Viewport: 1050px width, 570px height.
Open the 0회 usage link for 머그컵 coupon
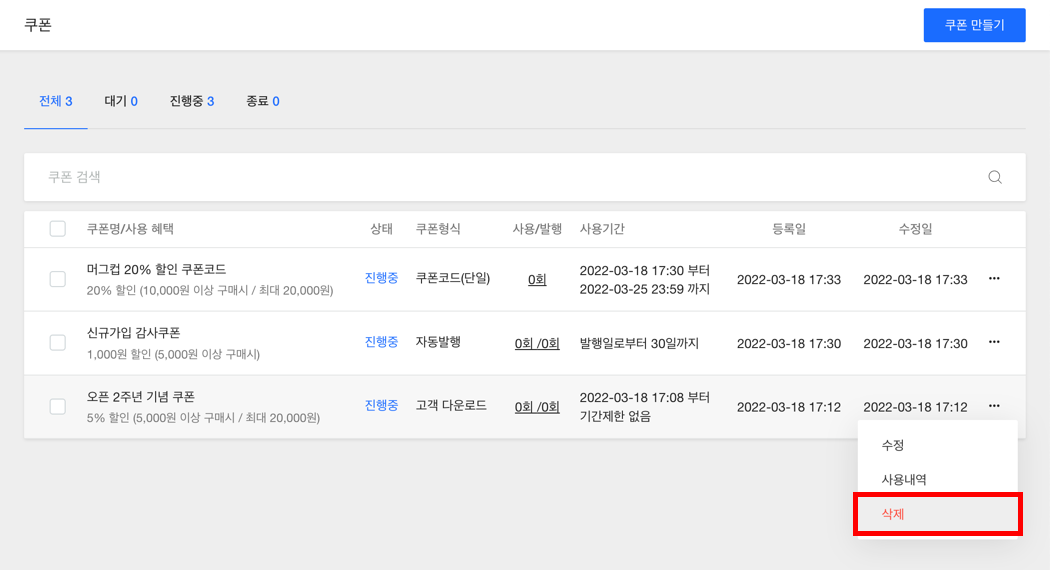(x=537, y=280)
